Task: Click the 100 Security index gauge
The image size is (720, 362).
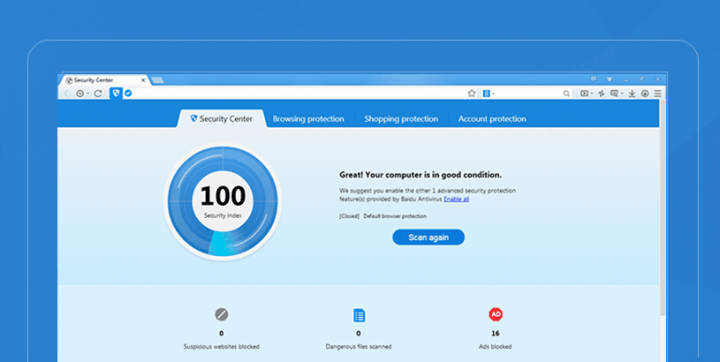Action: (223, 201)
